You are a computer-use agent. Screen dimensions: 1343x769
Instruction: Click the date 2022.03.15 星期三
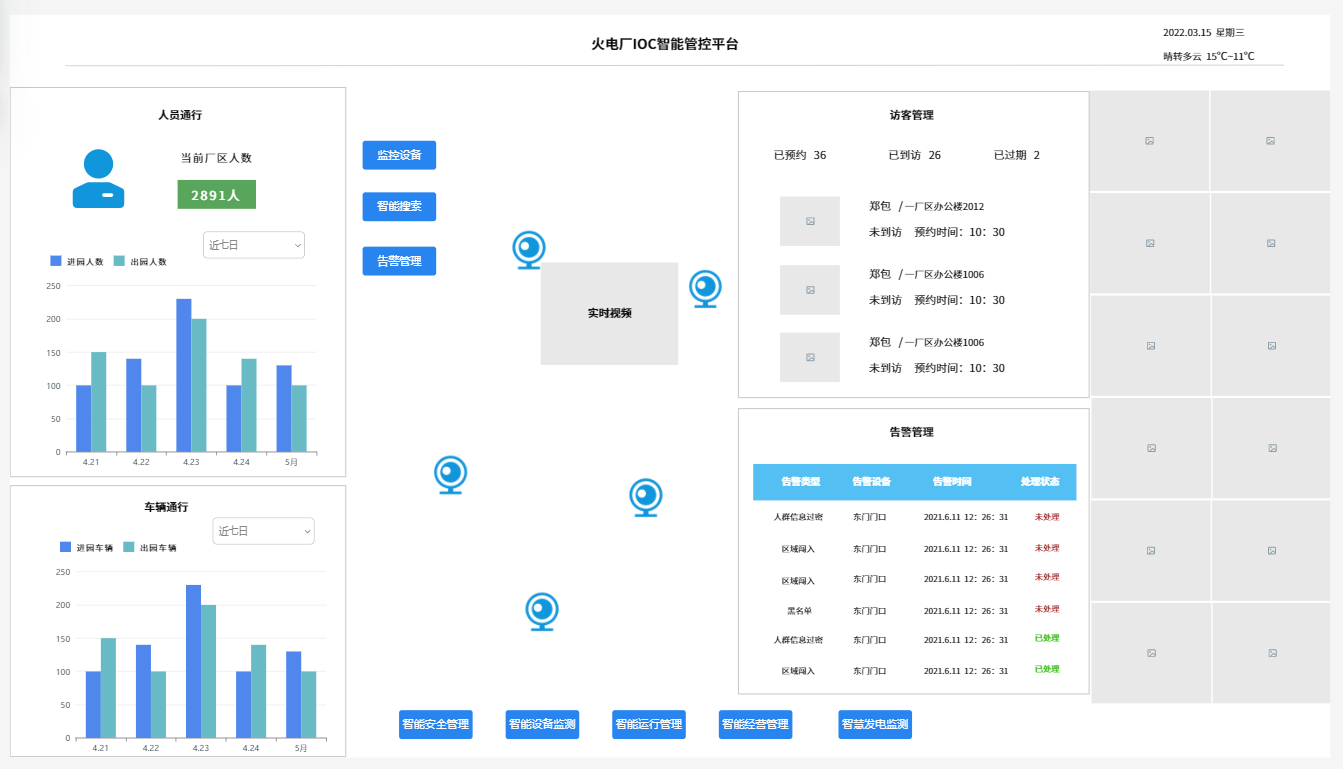(1204, 33)
